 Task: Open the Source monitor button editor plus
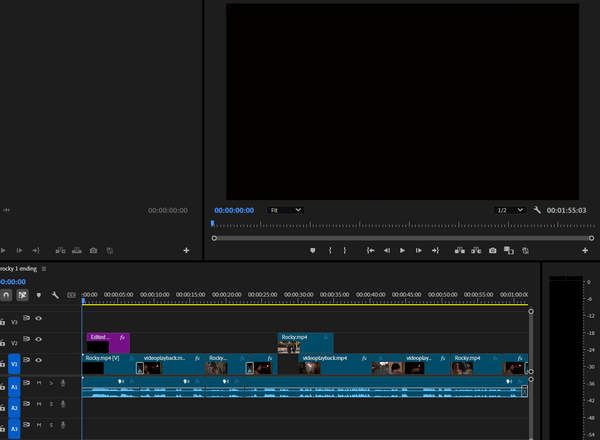[186, 251]
